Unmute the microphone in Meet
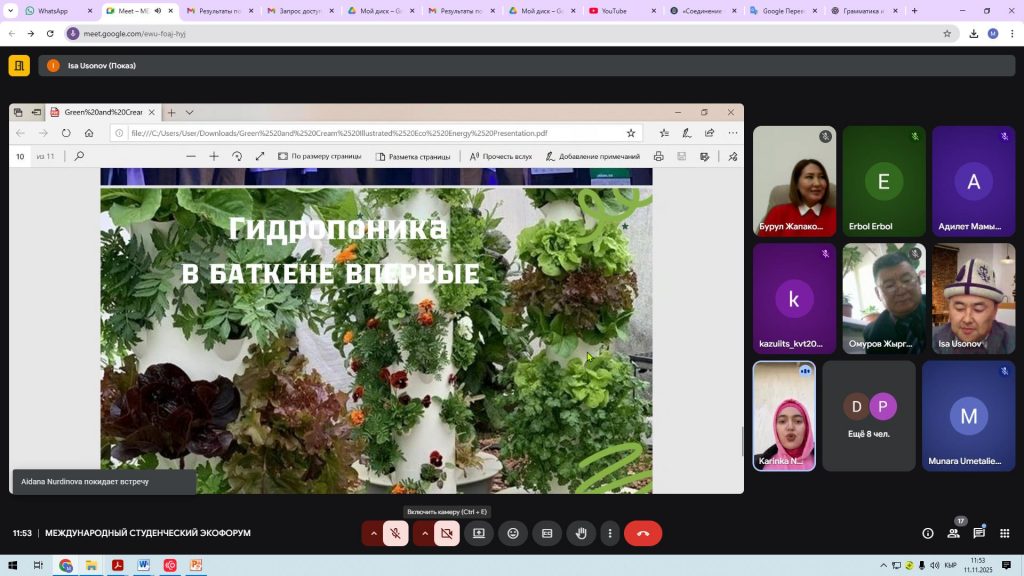The width and height of the screenshot is (1024, 576). tap(396, 534)
